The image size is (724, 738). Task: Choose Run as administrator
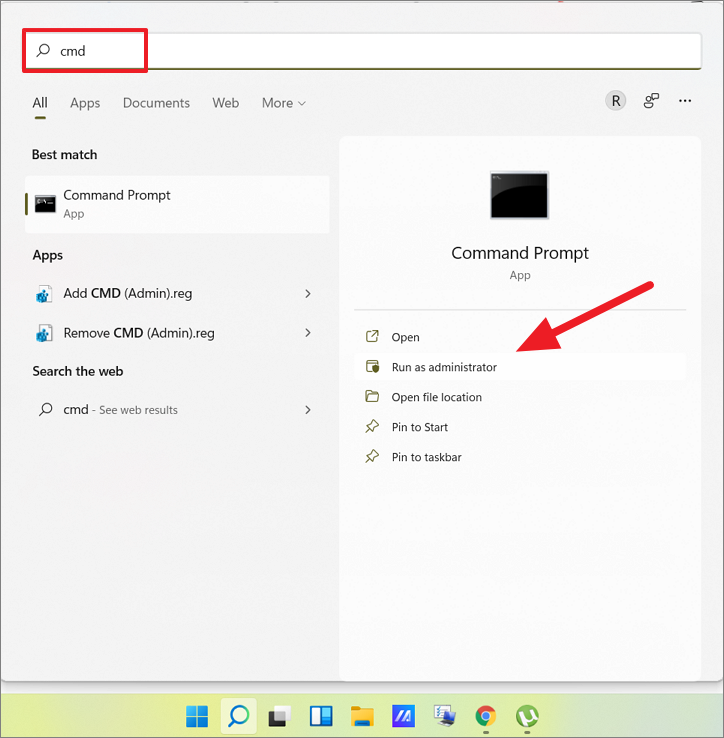(x=520, y=367)
